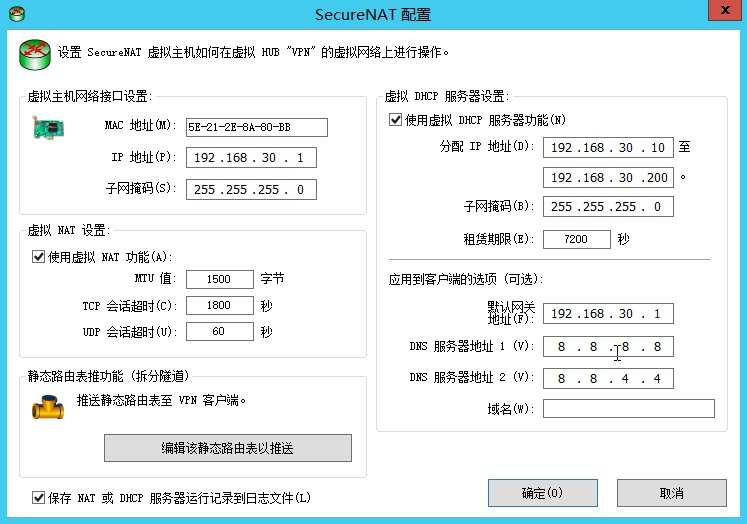The image size is (747, 524).
Task: Close the SecureNAT 配置 dialog
Action: coord(725,10)
